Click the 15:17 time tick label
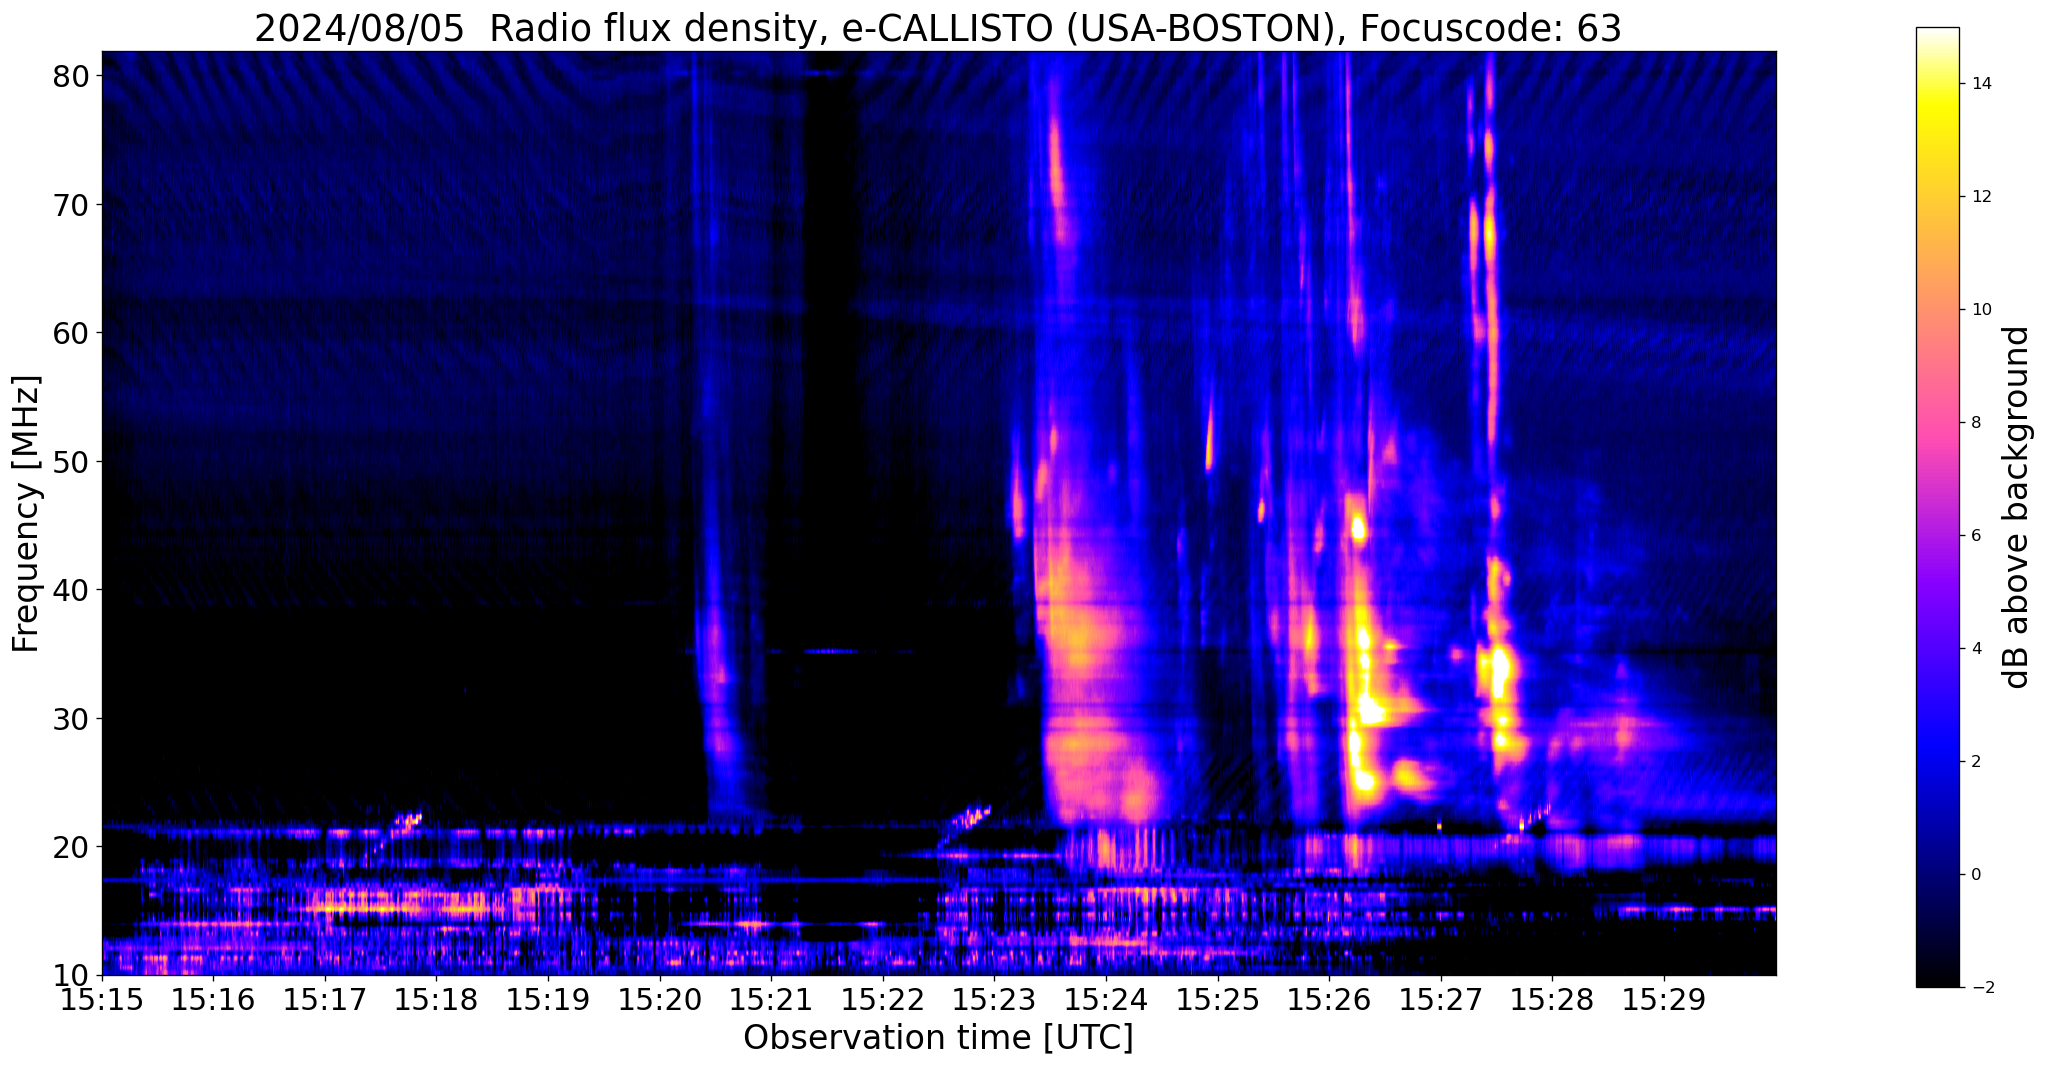2047x1067 pixels. click(325, 1000)
